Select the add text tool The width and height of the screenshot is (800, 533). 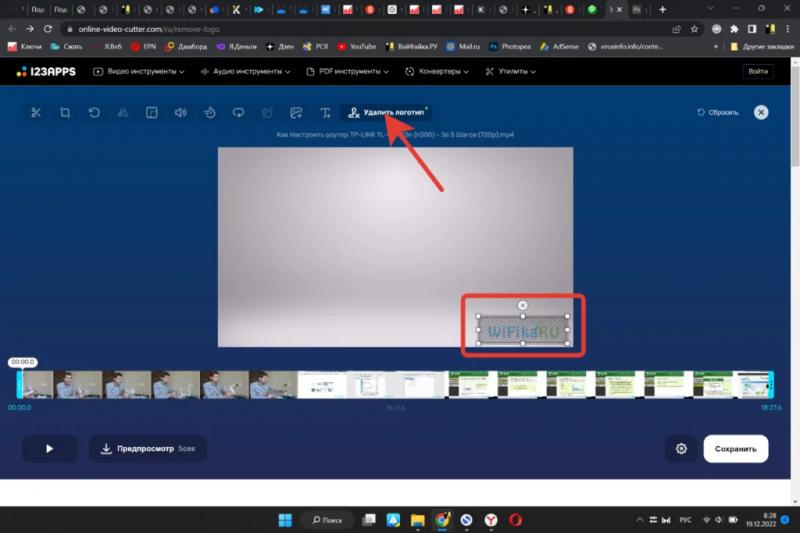tap(325, 113)
